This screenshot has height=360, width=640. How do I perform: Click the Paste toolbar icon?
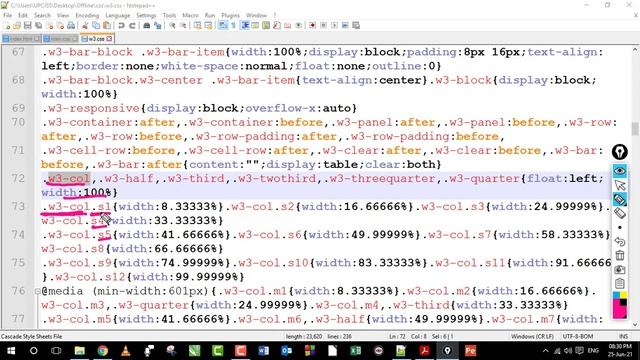pos(107,25)
